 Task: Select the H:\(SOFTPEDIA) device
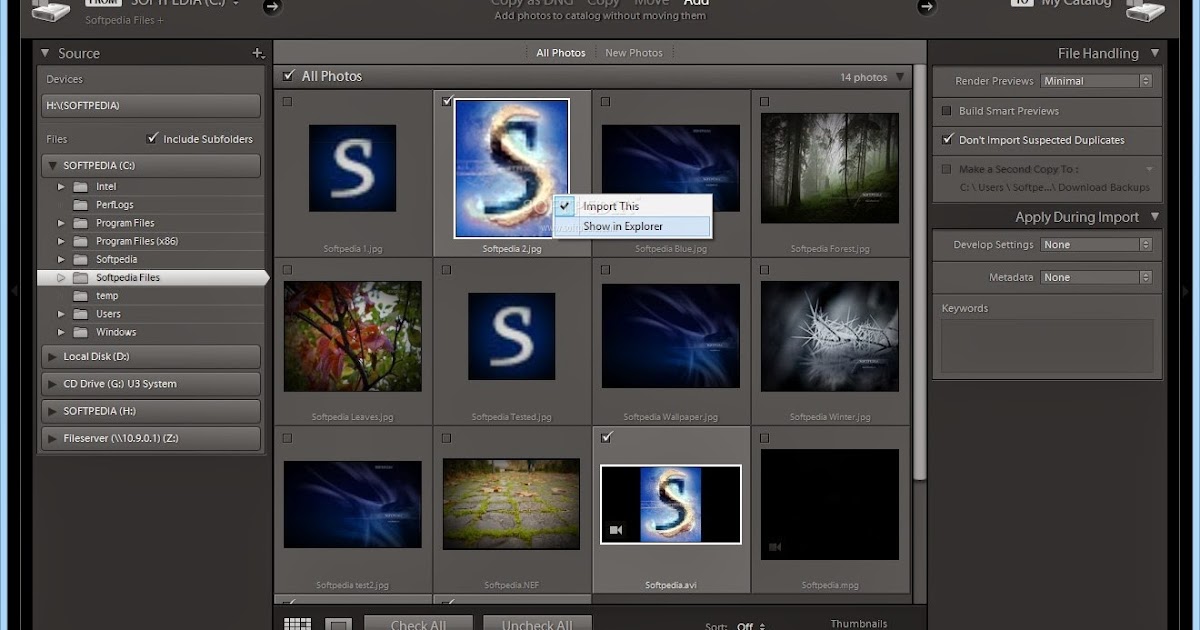(x=151, y=105)
